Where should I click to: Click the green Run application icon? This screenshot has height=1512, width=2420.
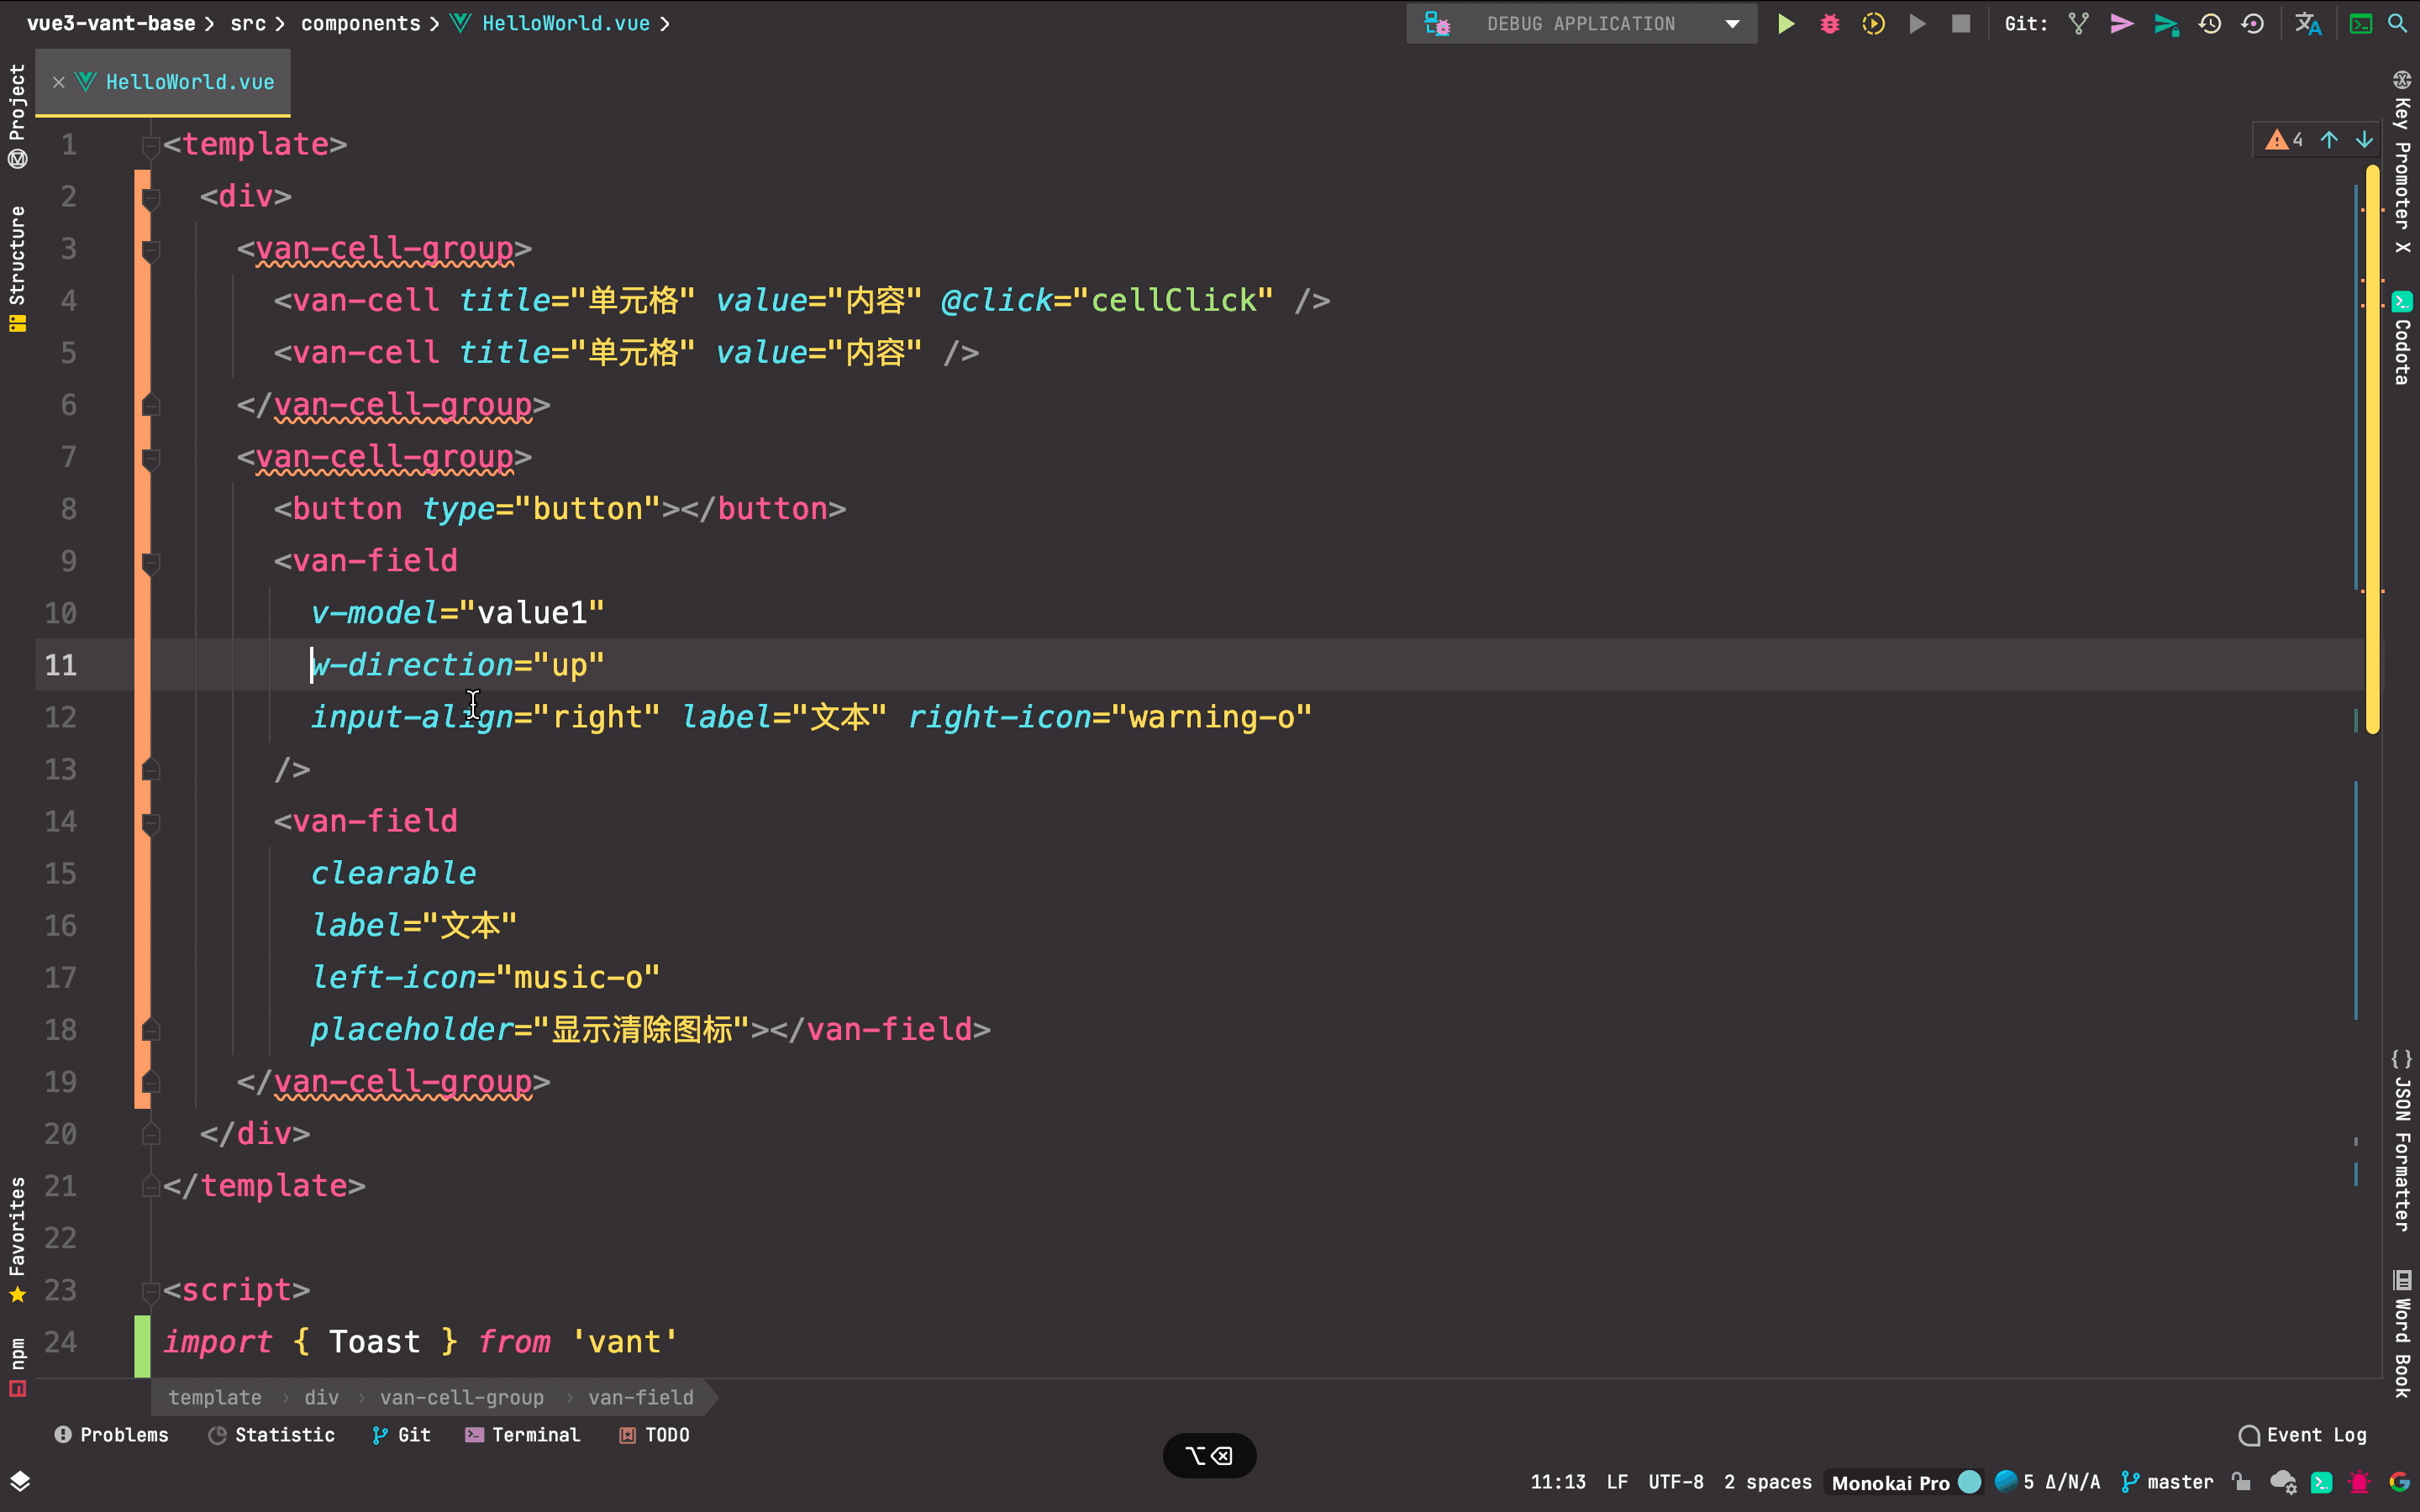click(x=1785, y=24)
